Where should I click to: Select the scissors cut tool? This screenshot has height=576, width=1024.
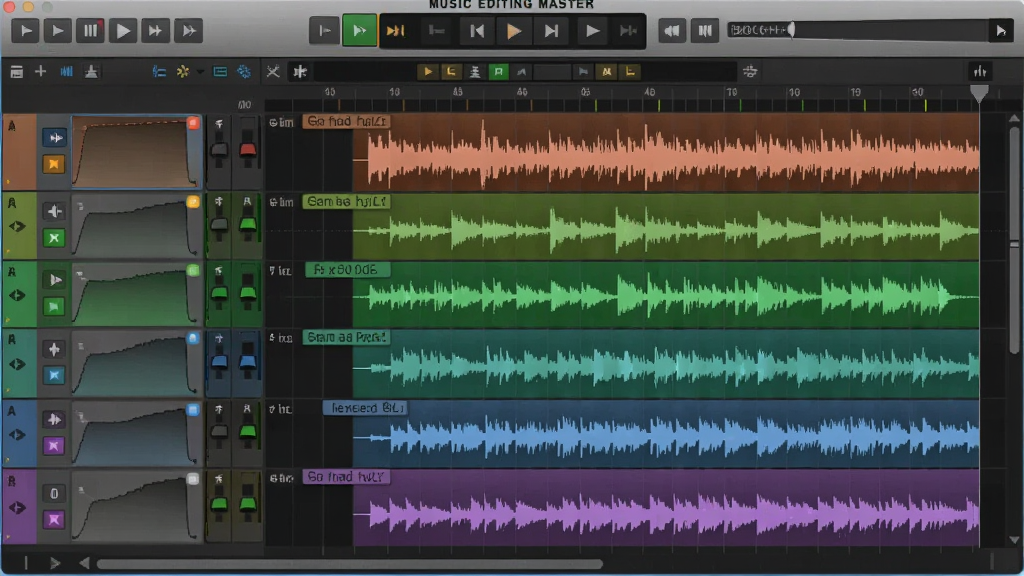tap(273, 72)
